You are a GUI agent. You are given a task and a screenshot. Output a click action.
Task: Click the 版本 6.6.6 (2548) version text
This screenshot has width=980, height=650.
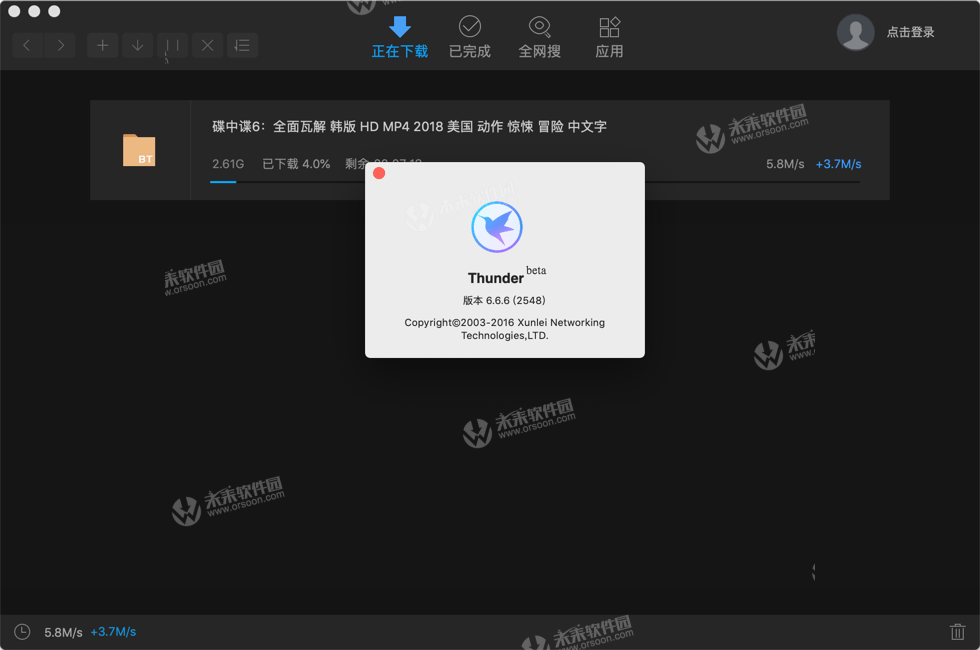[x=504, y=300]
